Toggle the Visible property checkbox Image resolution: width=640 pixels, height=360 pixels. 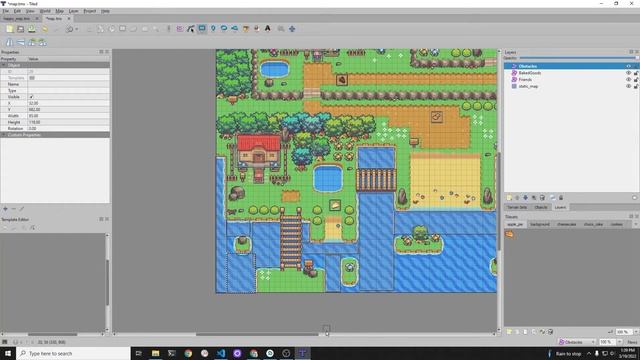pos(31,97)
